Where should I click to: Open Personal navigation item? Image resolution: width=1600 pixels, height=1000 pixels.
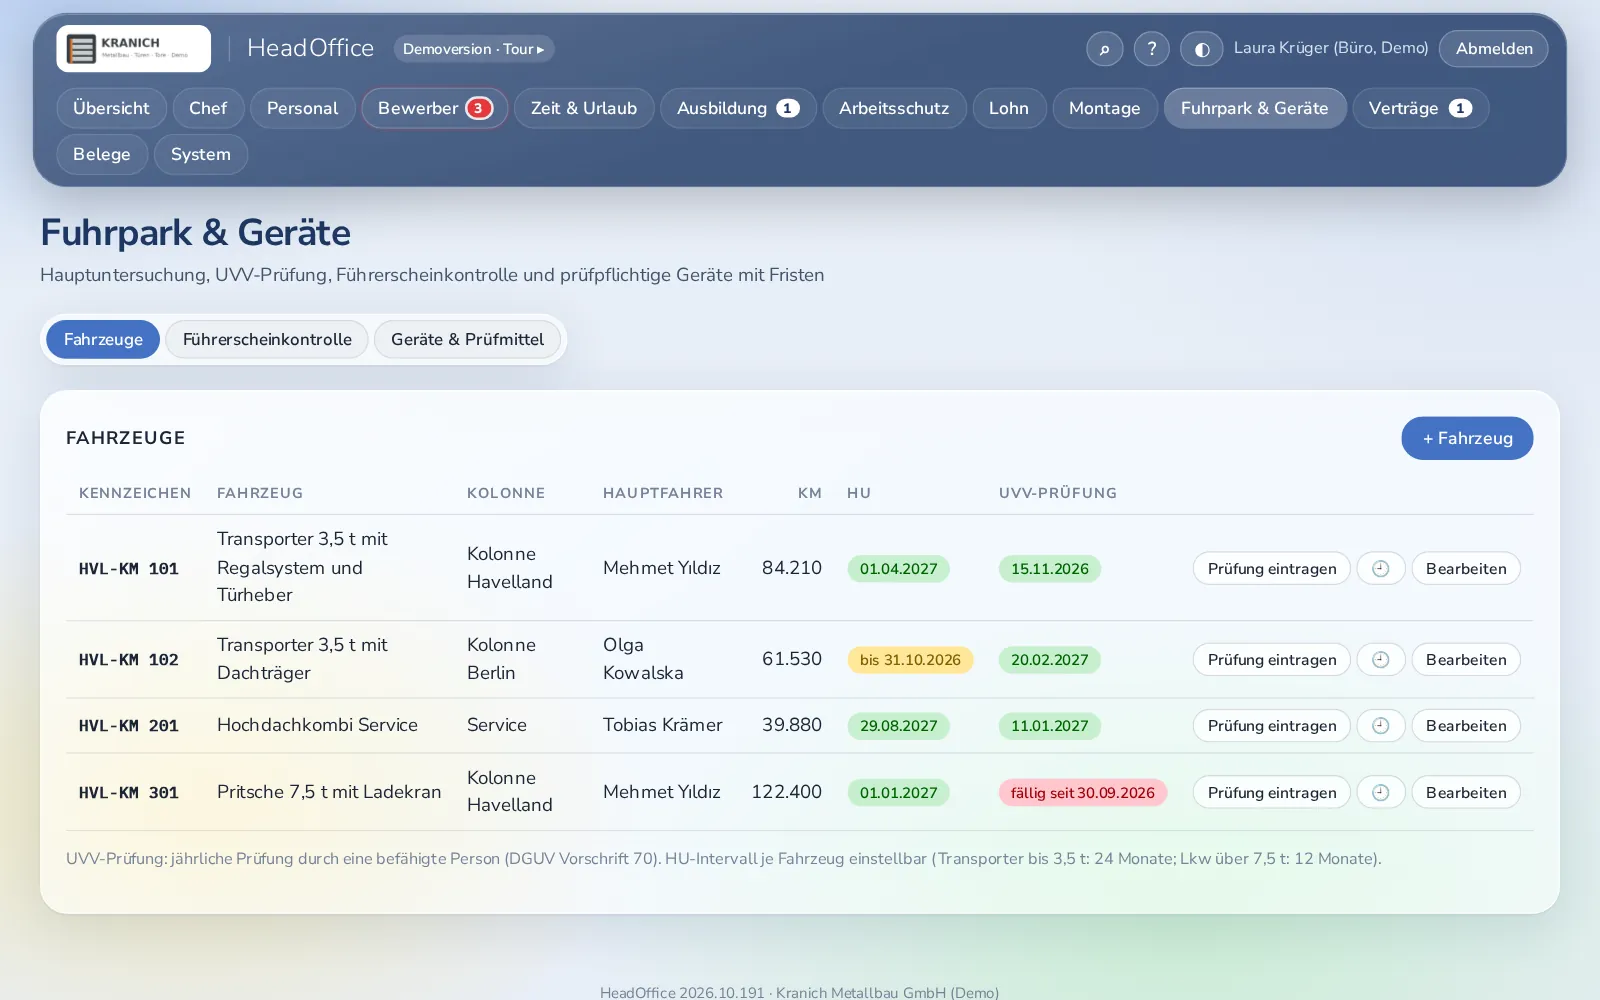pos(302,108)
